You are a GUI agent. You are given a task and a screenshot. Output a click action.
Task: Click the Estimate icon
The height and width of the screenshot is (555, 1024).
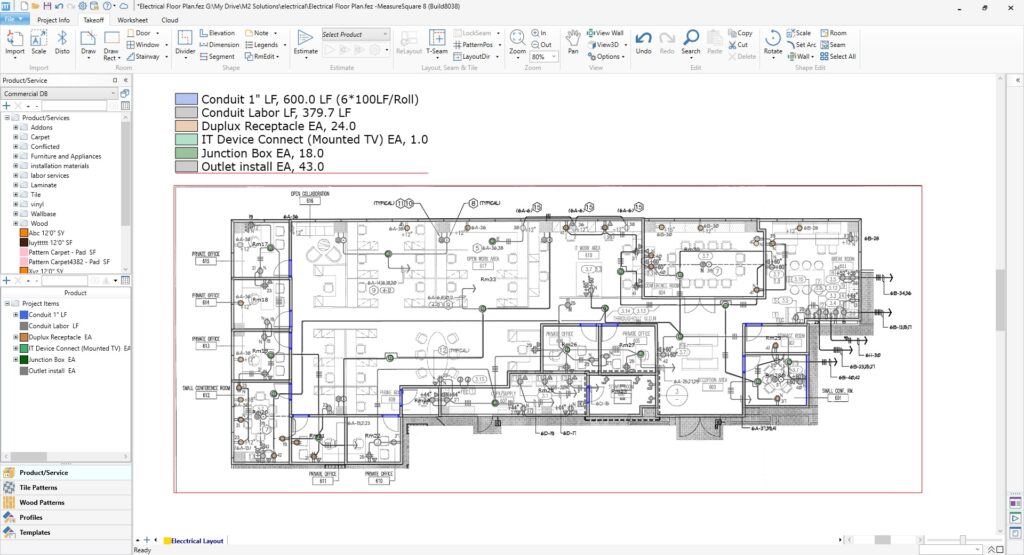coord(305,42)
